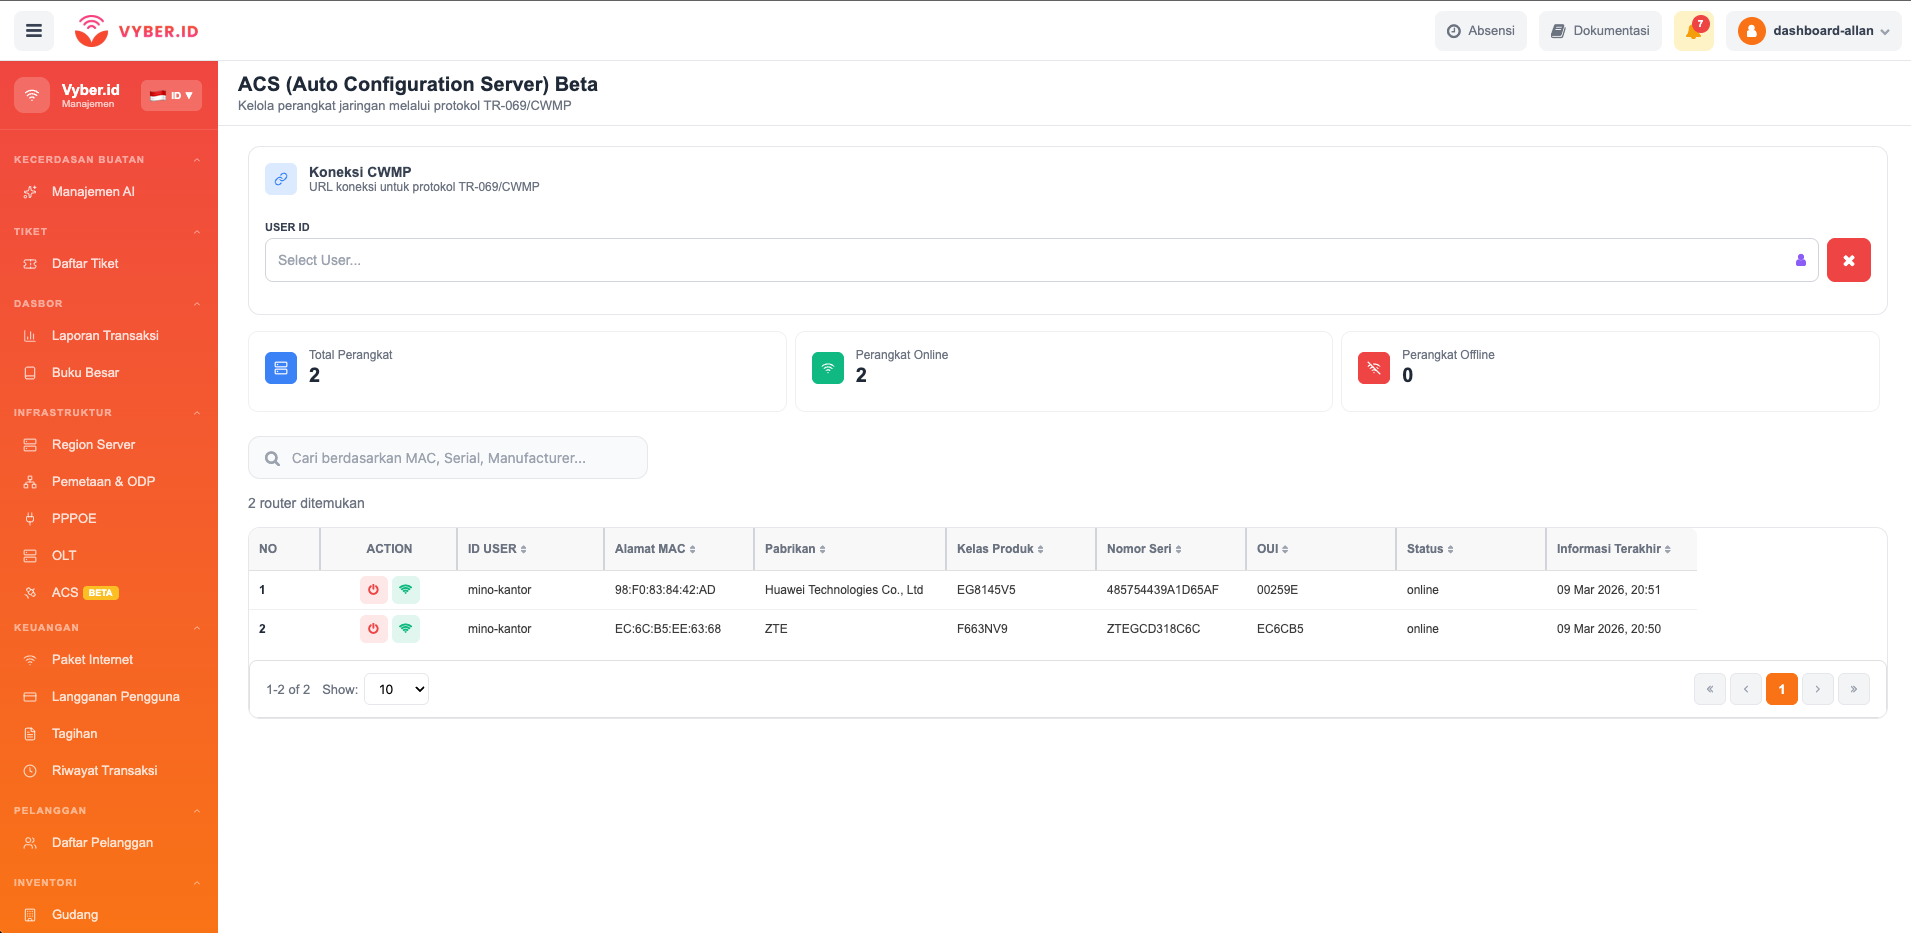Click the Absensi button
The height and width of the screenshot is (933, 1911).
point(1481,30)
